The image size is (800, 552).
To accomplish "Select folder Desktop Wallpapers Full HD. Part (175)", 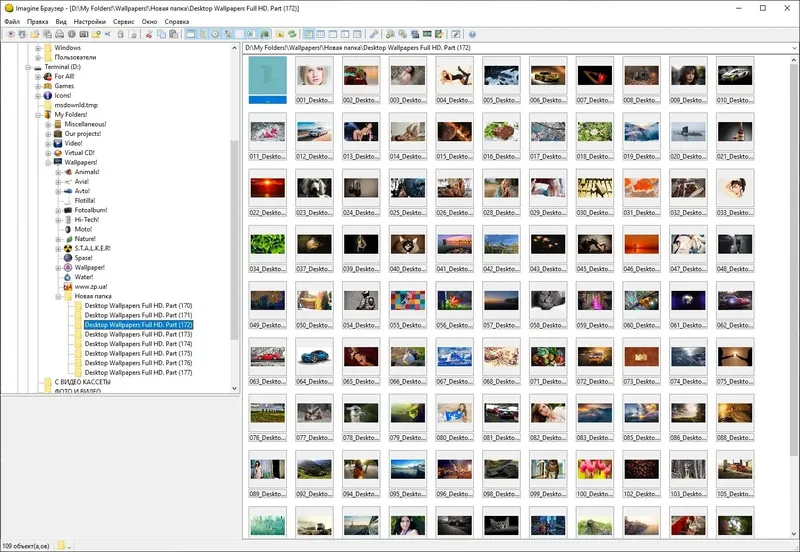I will coord(138,353).
